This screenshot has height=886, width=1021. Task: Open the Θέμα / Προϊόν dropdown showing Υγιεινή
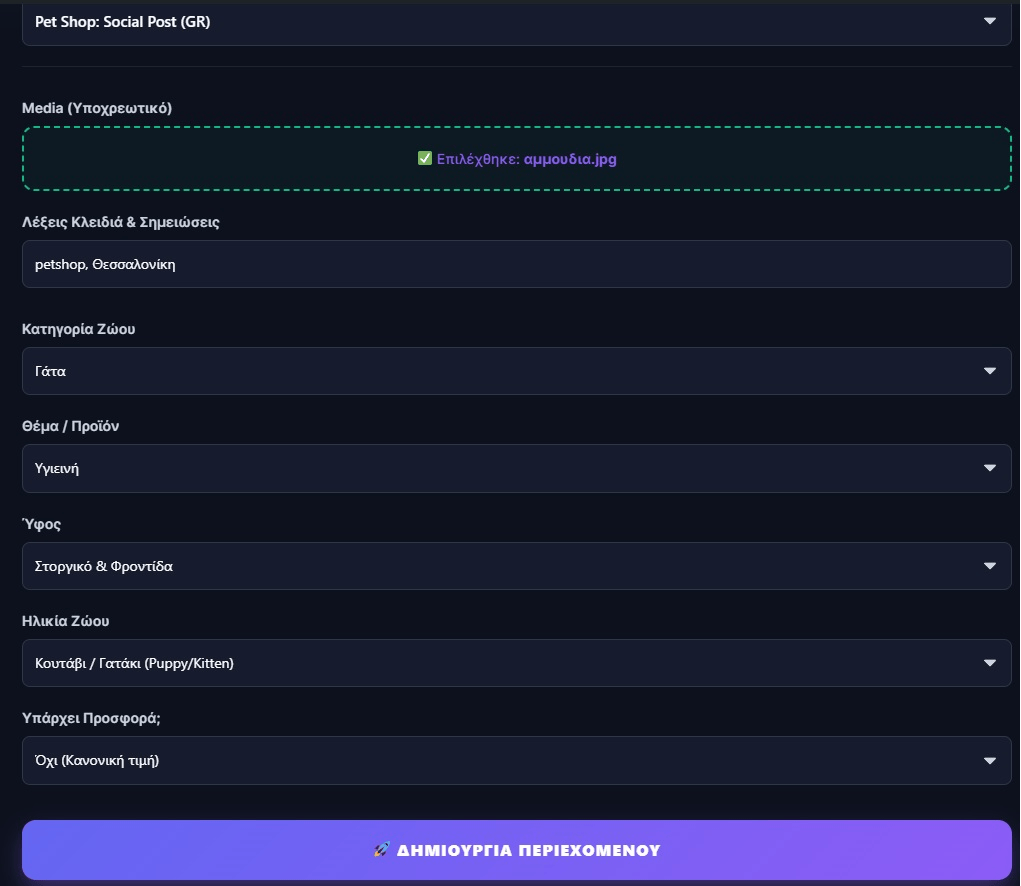[x=516, y=469]
